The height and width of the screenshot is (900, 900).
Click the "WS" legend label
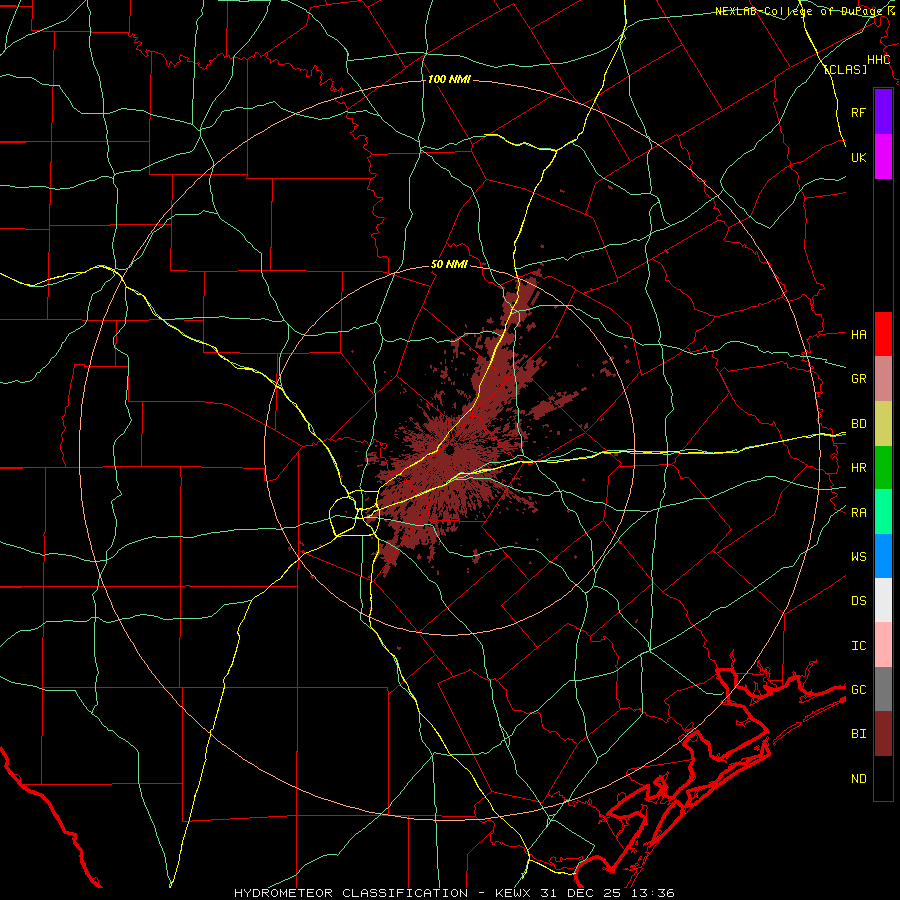858,557
